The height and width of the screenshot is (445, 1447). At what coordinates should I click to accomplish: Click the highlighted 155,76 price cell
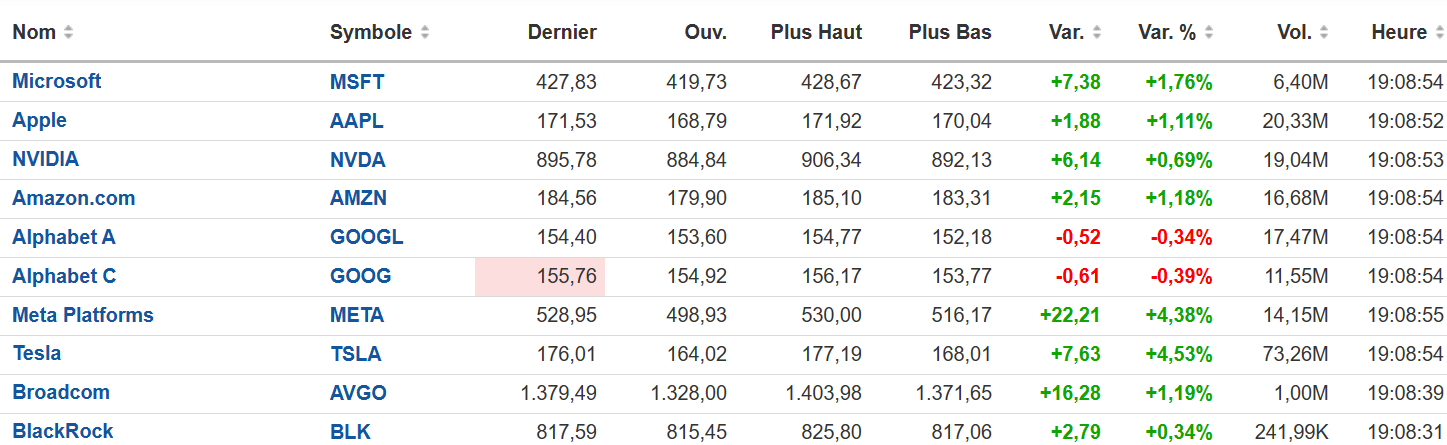[x=540, y=276]
